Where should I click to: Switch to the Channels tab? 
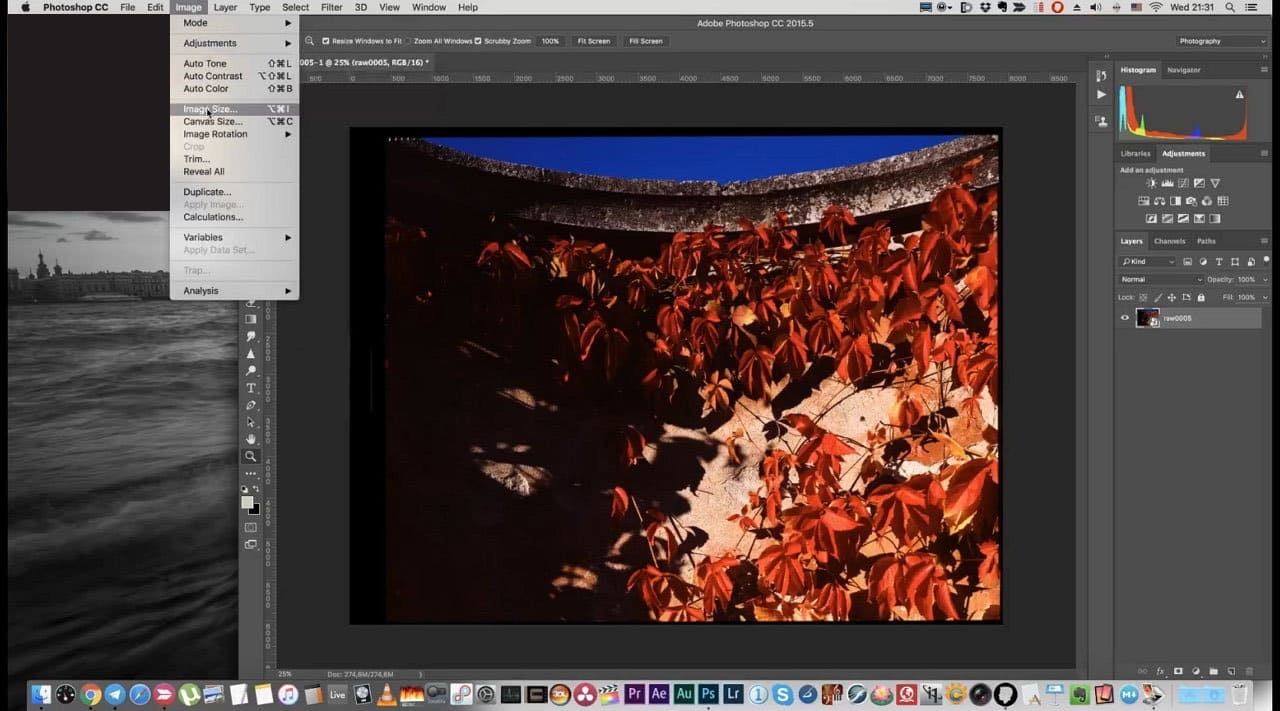click(x=1169, y=241)
